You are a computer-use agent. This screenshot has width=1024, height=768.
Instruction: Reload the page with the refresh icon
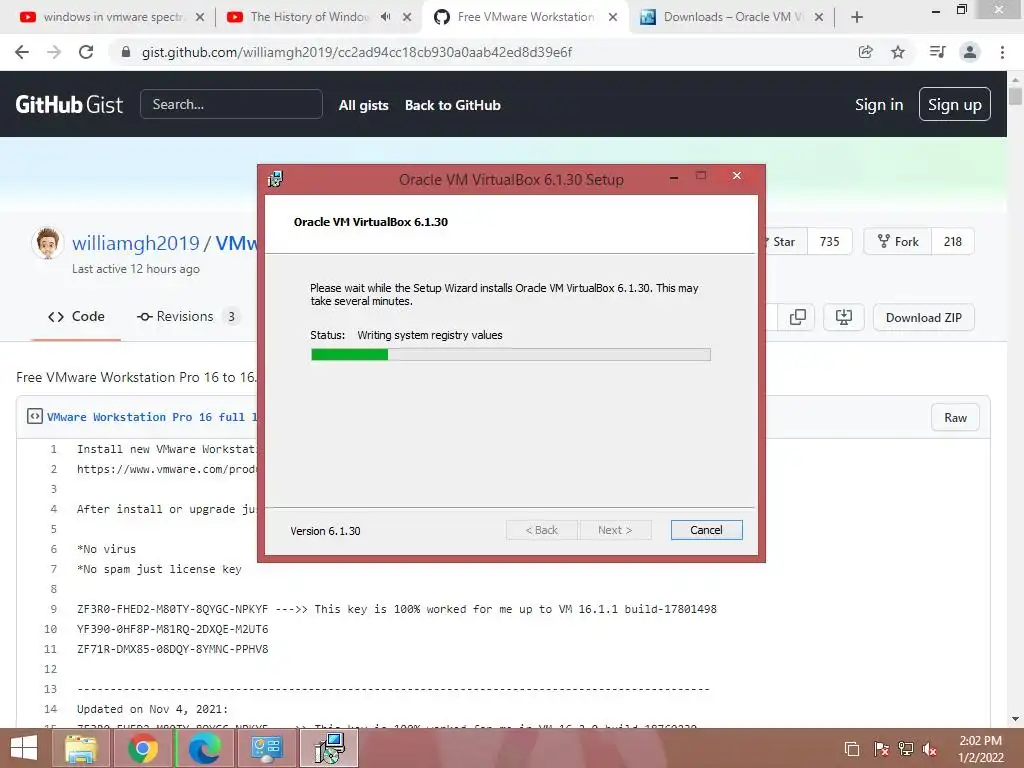click(x=86, y=52)
